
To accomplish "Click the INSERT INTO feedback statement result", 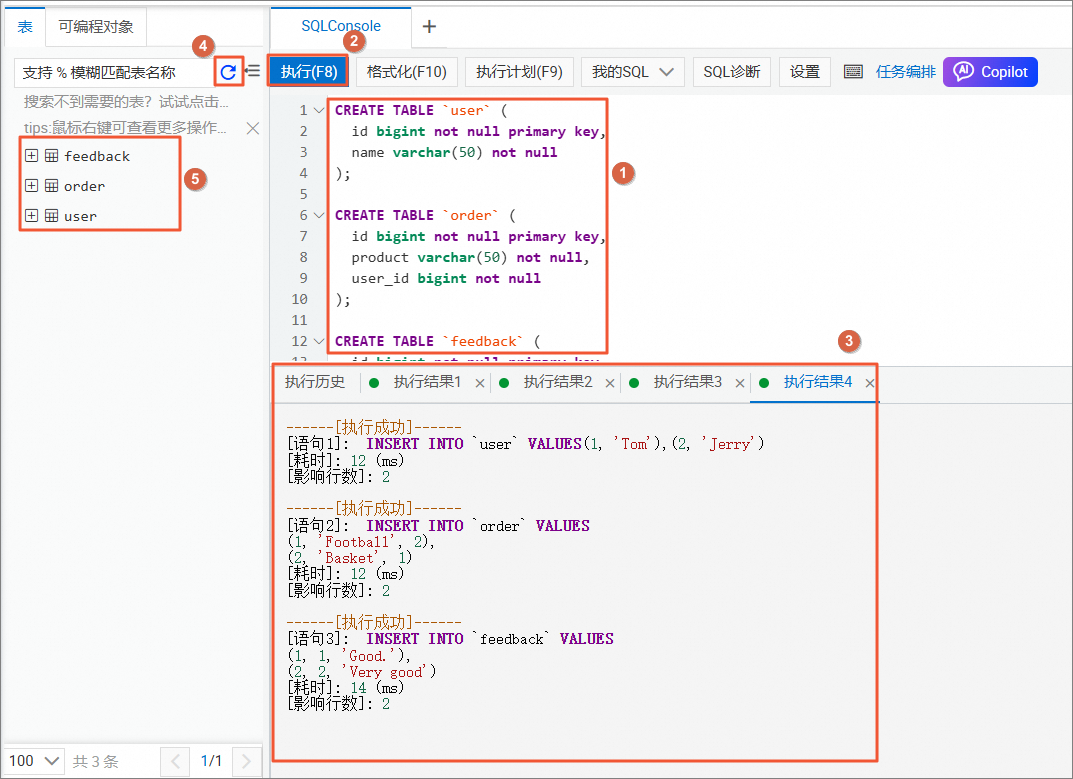I will coord(450,639).
